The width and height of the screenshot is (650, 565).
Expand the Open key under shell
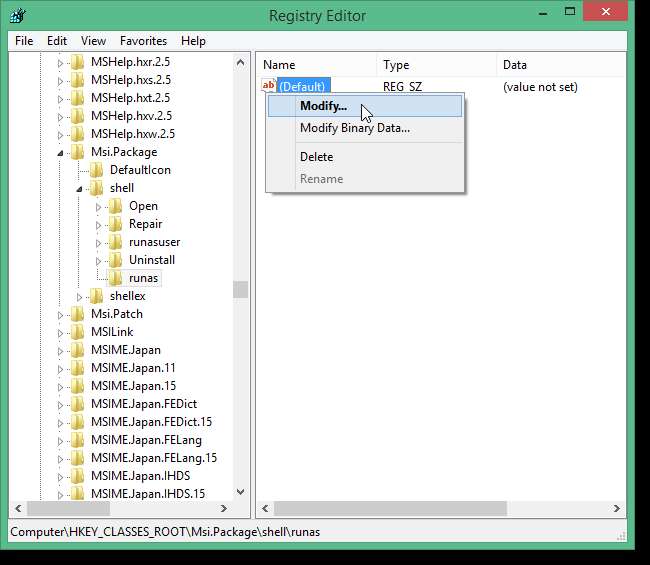coord(99,207)
